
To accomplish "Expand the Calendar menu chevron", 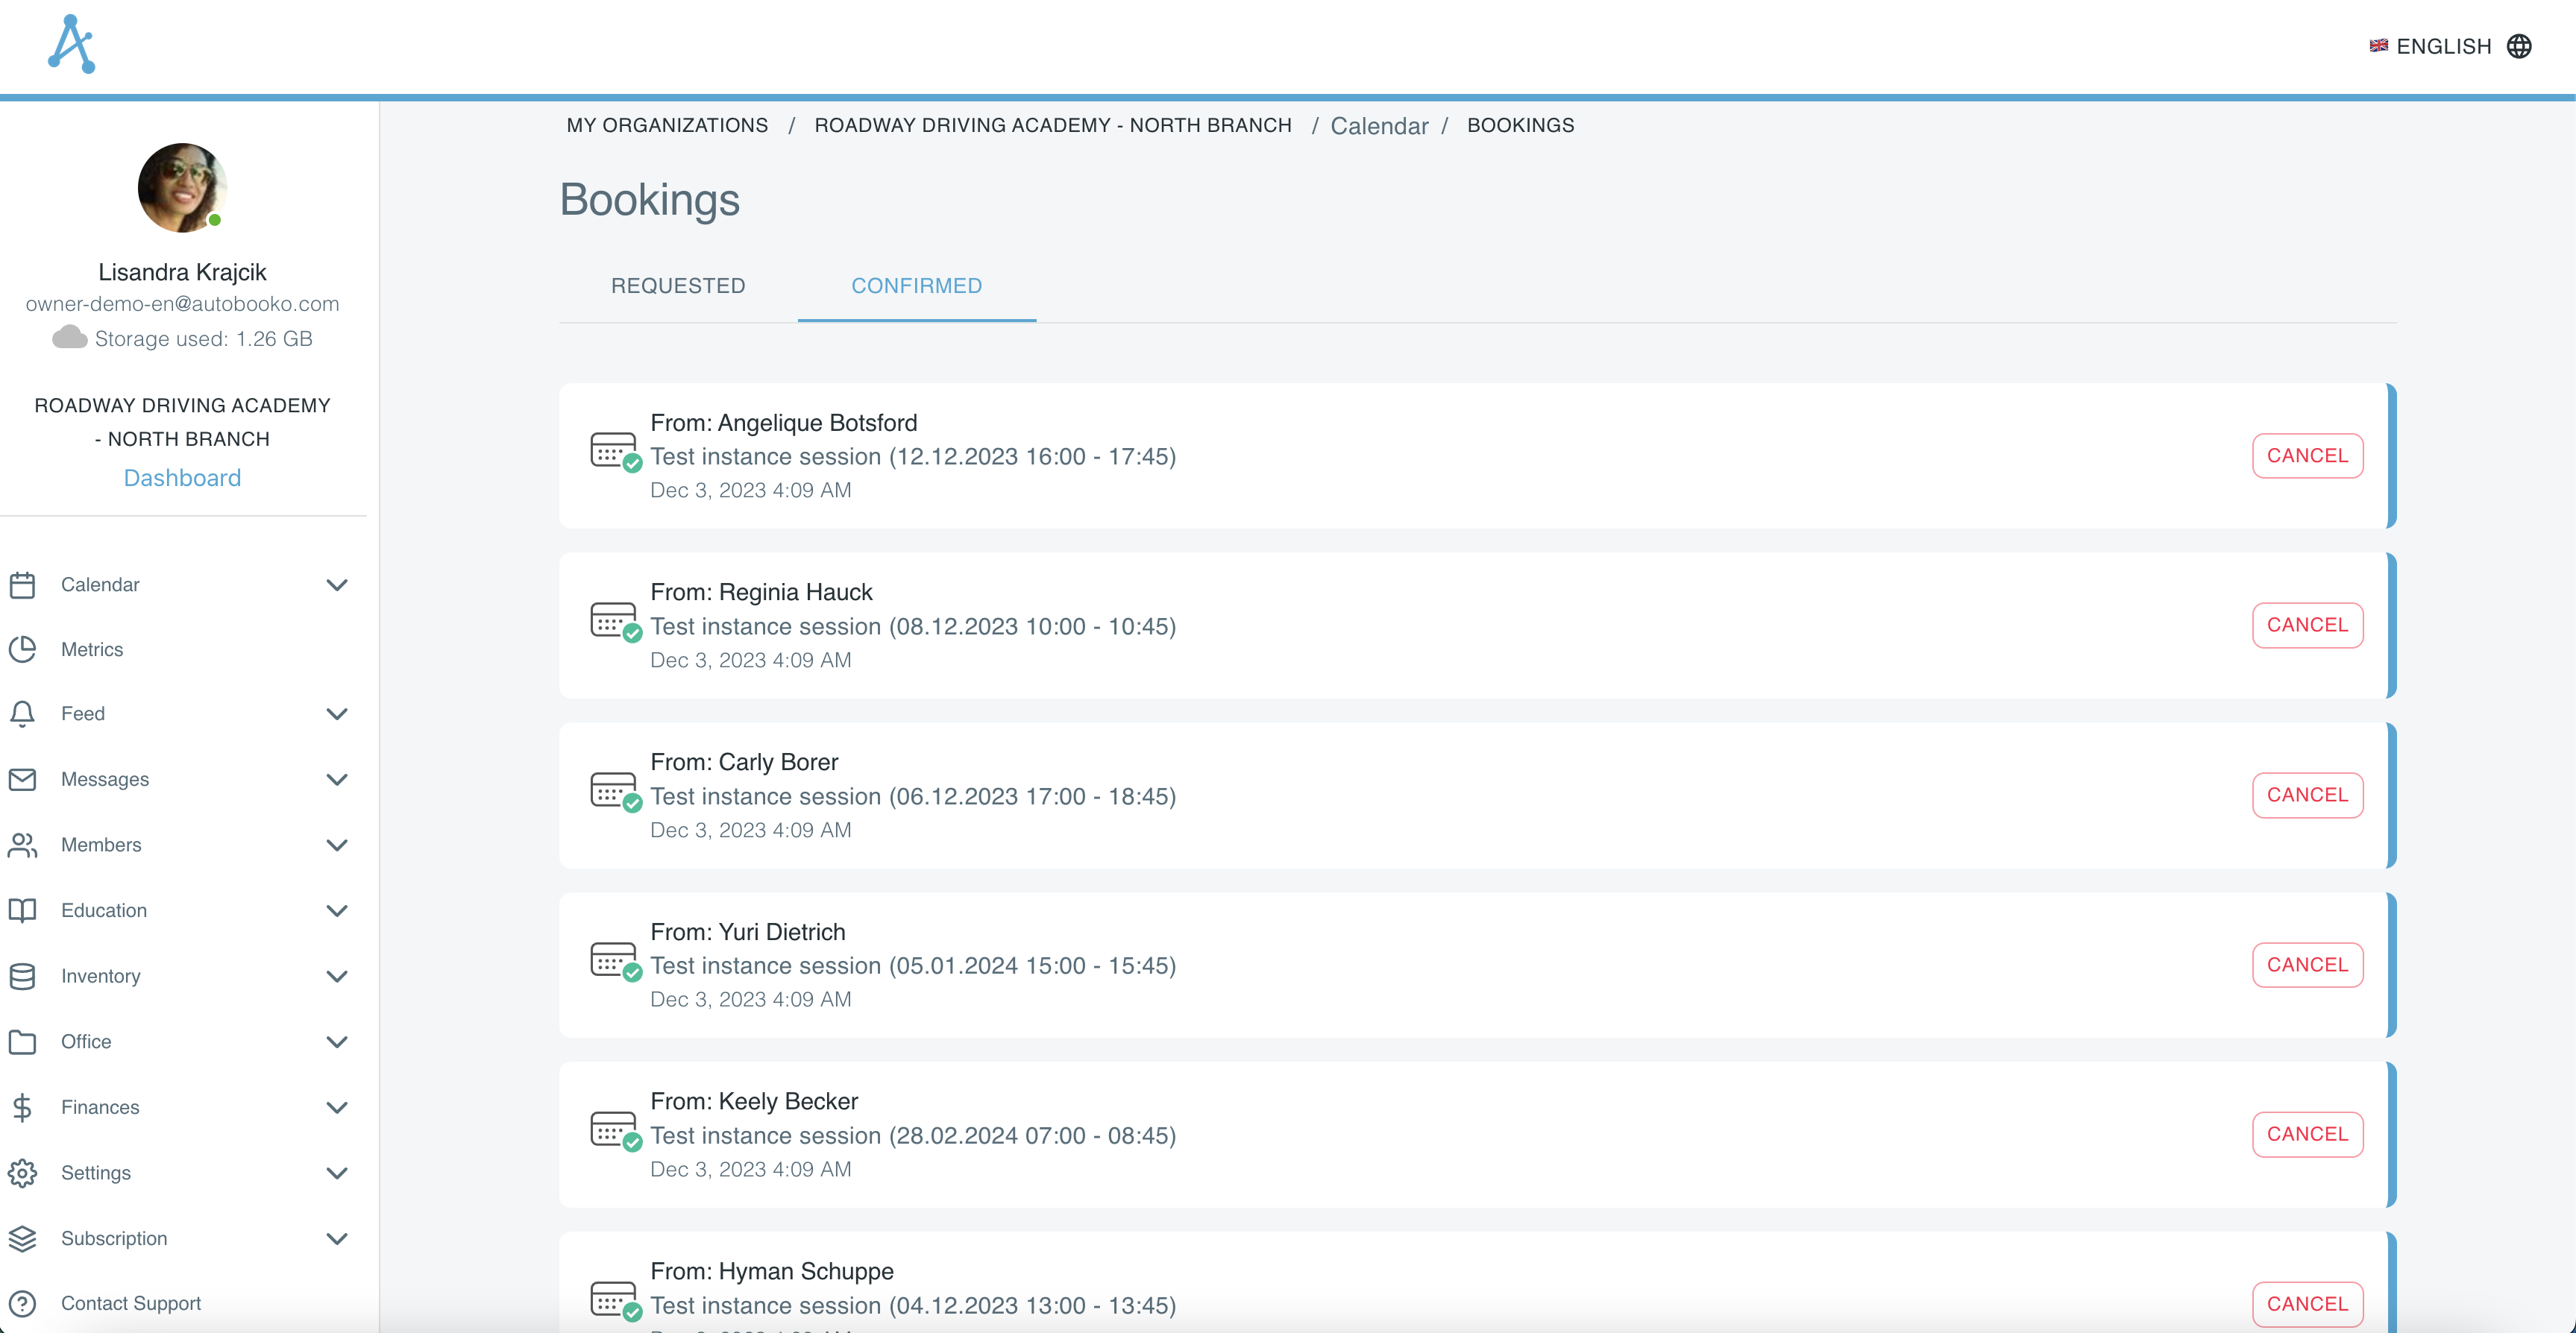I will (x=337, y=585).
